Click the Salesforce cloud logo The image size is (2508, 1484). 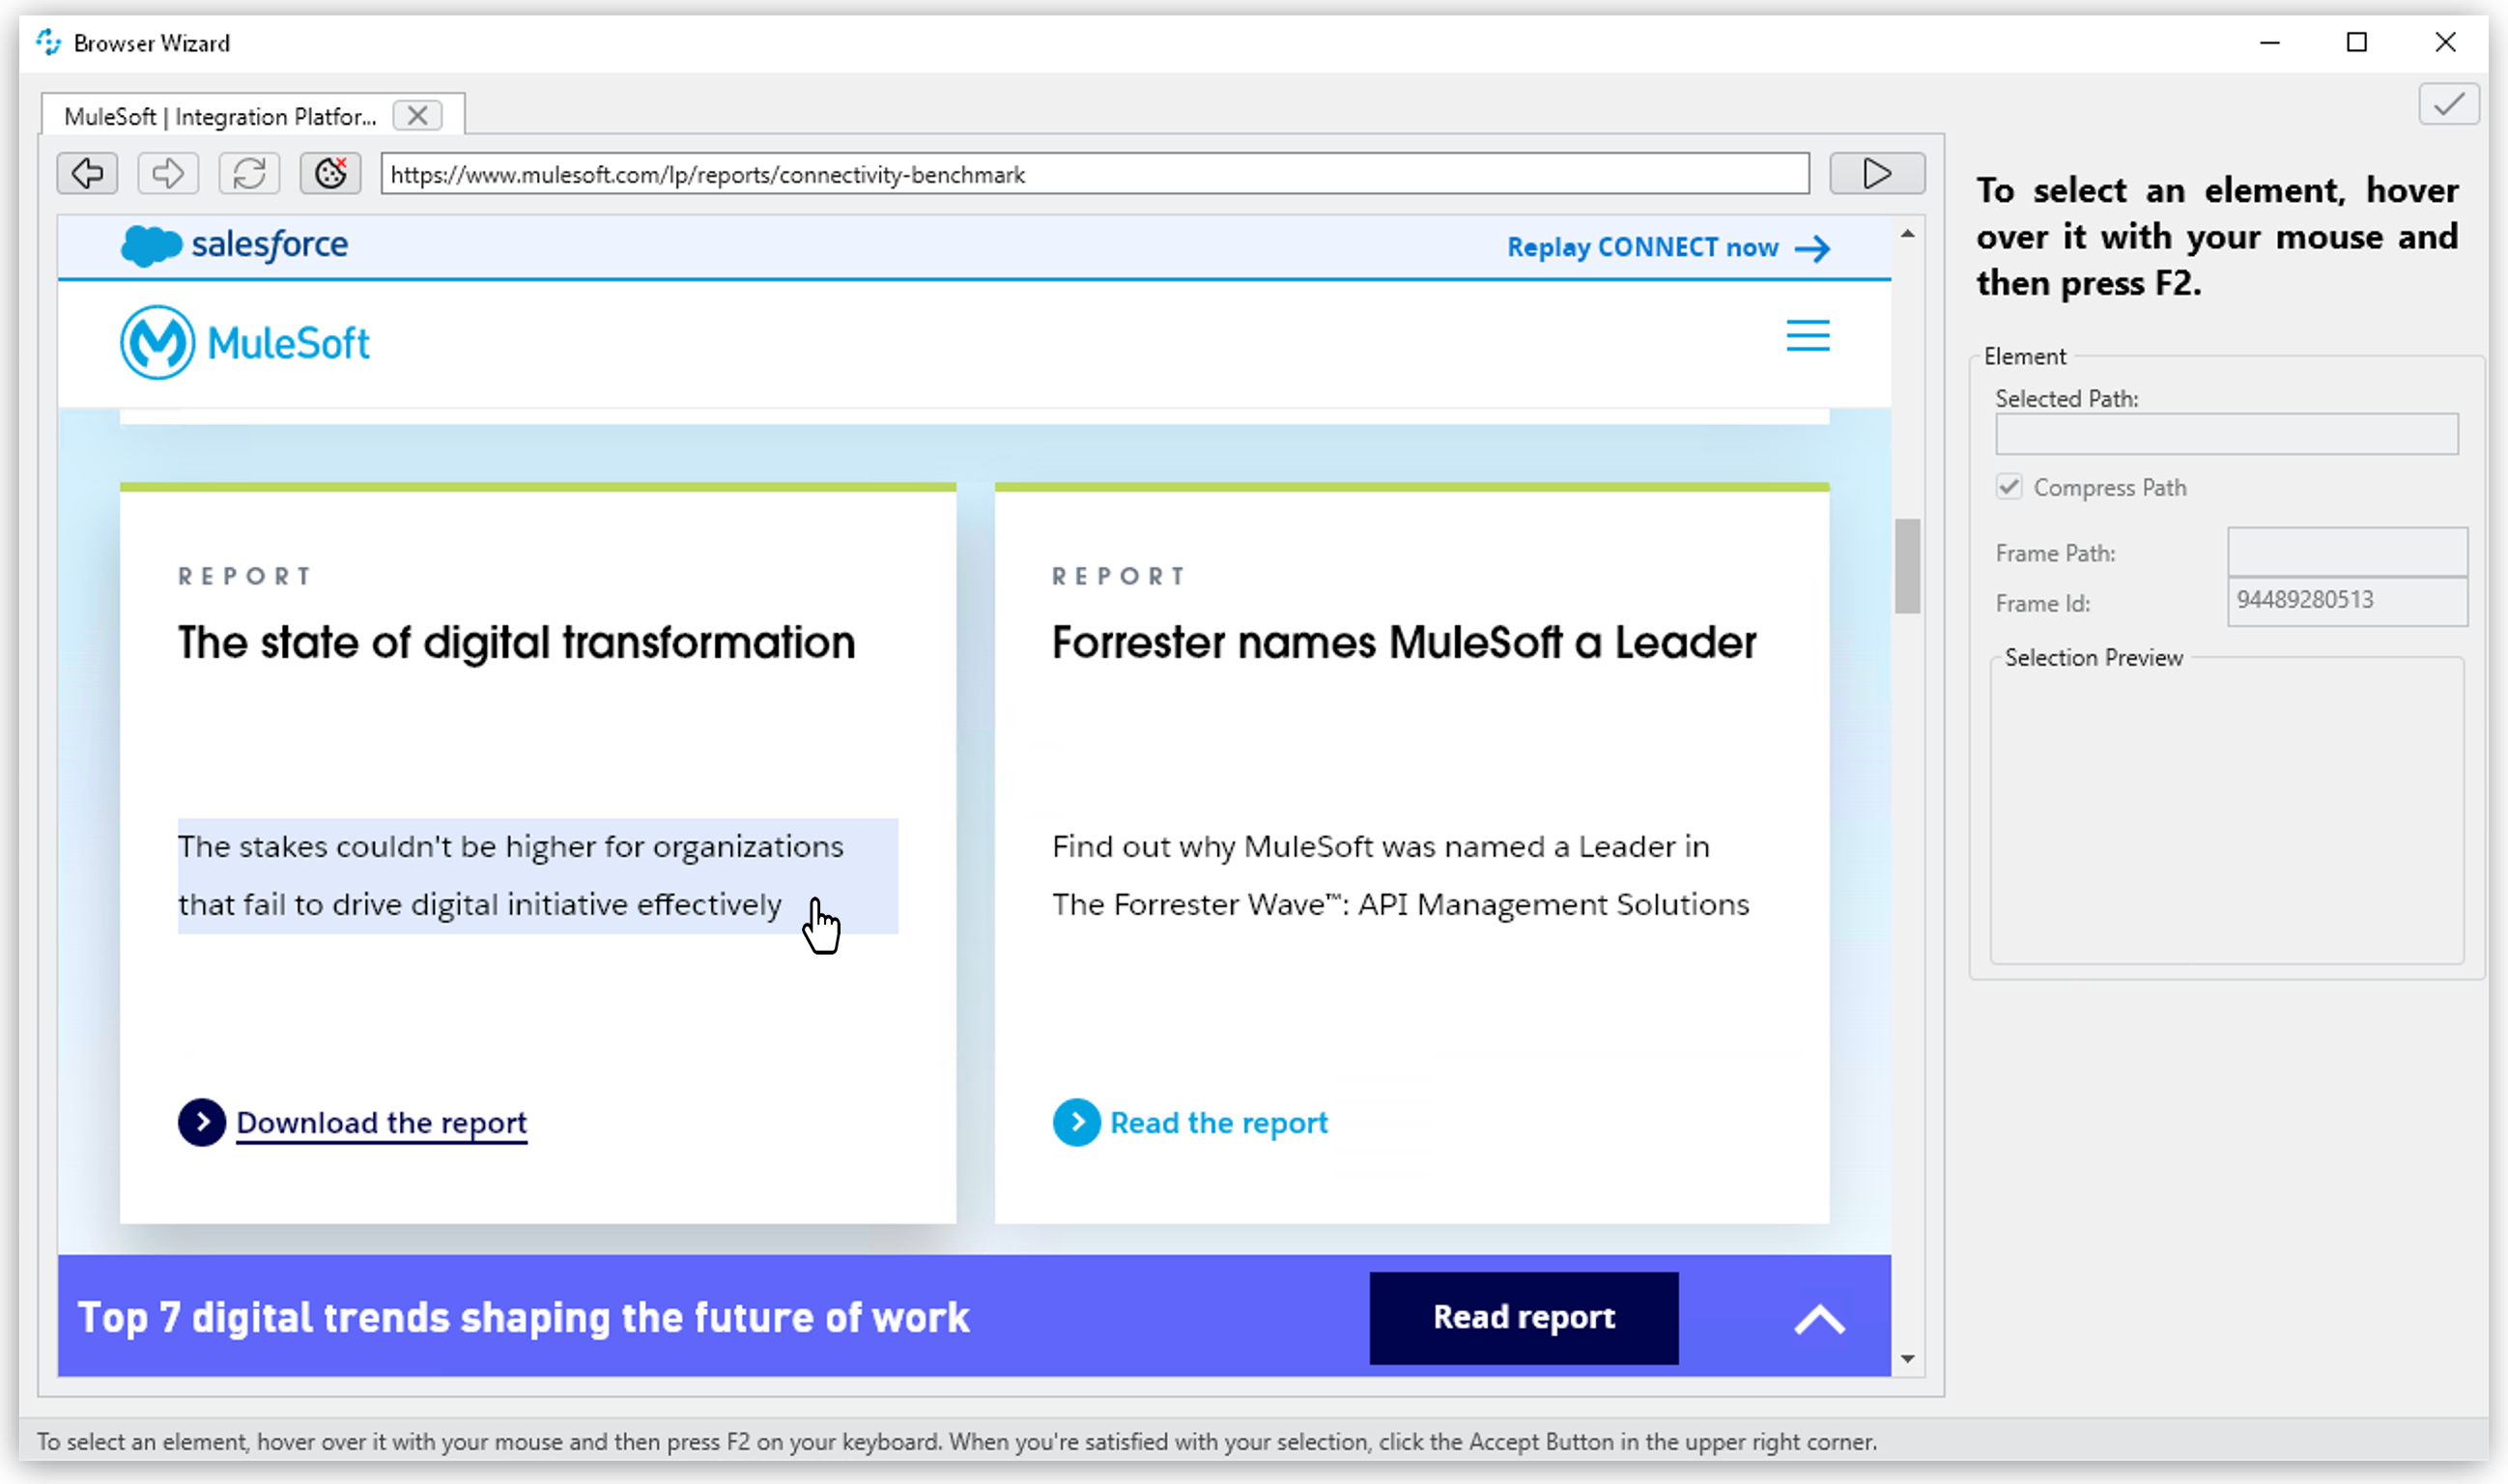pyautogui.click(x=152, y=244)
